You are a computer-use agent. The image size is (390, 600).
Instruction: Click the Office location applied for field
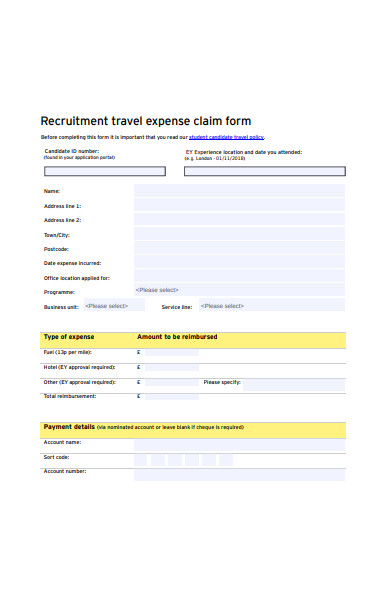(239, 276)
